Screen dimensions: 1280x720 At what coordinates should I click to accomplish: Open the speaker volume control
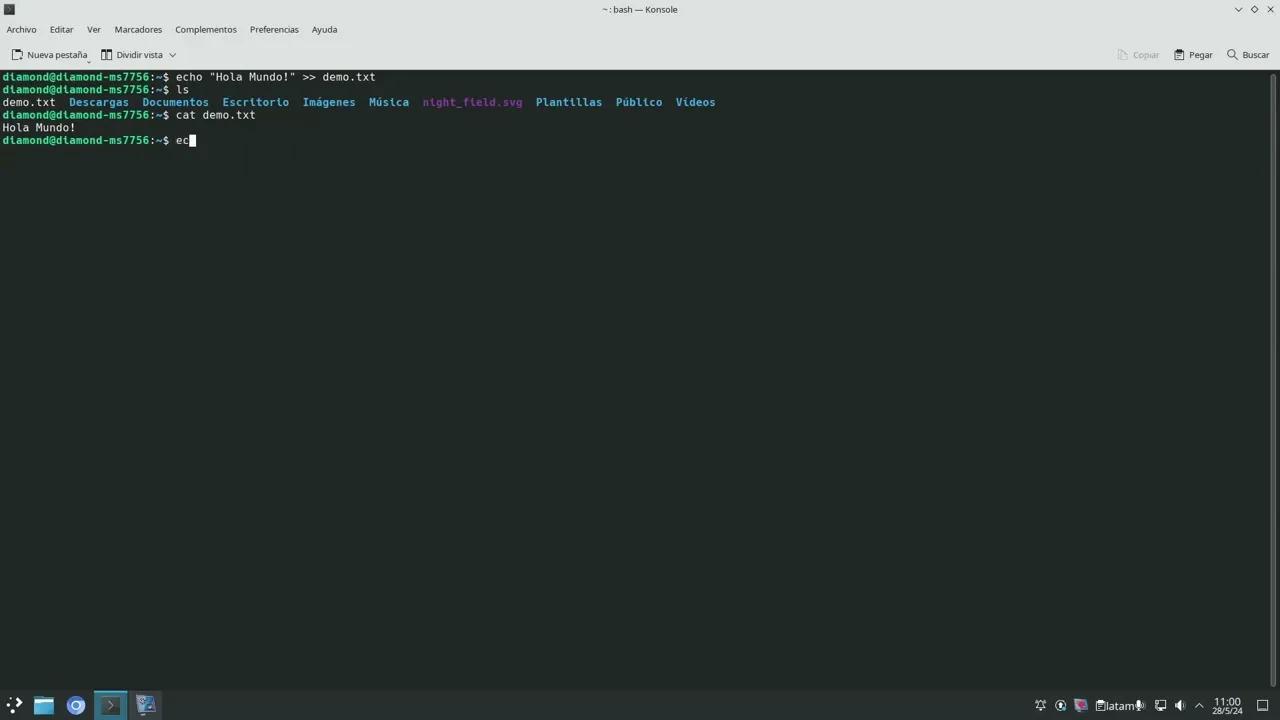tap(1180, 705)
